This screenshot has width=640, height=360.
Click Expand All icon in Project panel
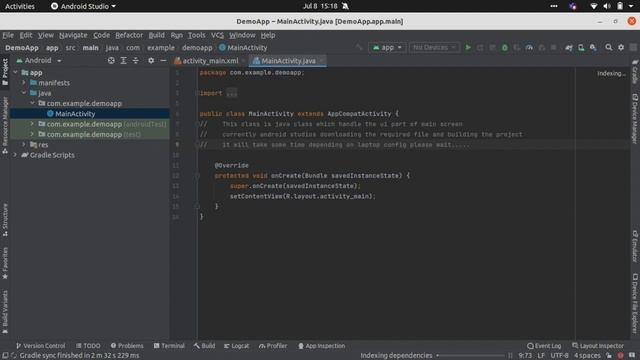click(123, 60)
